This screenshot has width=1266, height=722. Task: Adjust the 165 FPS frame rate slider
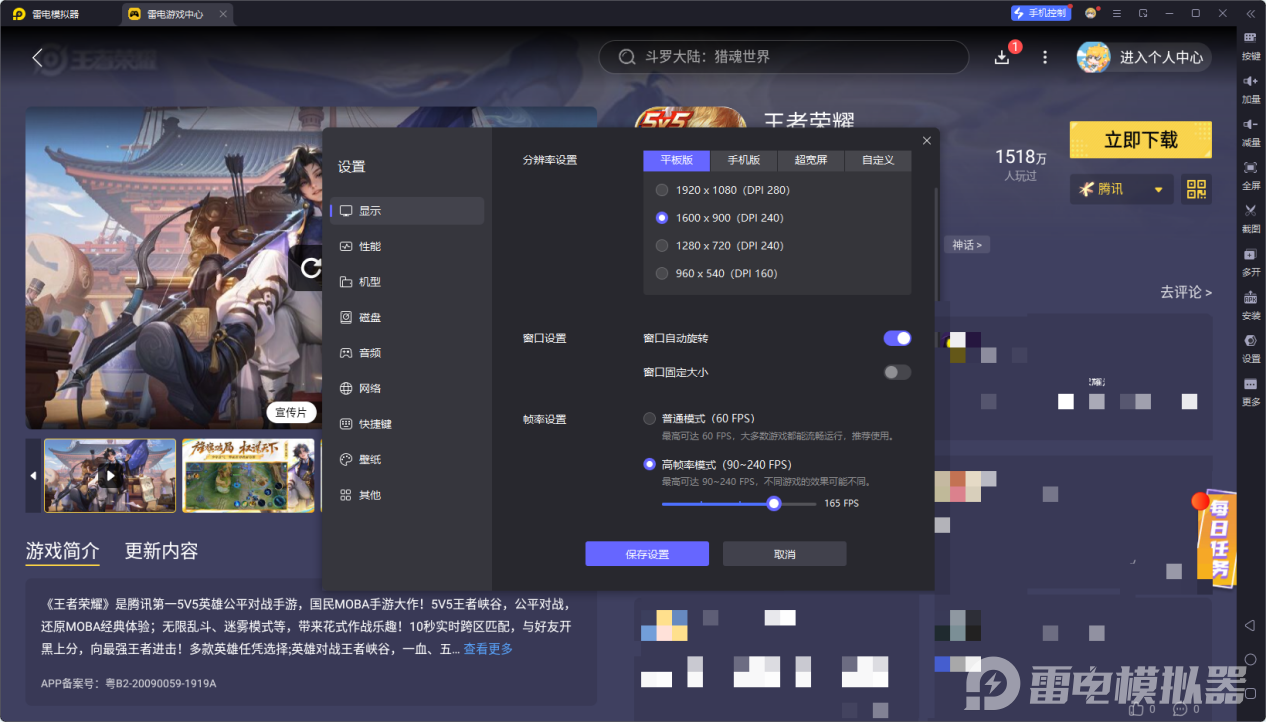[773, 504]
